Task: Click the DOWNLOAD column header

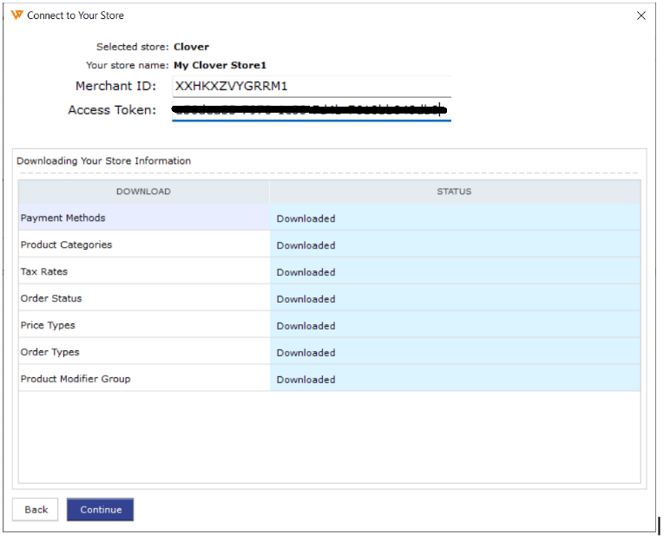Action: 143,192
